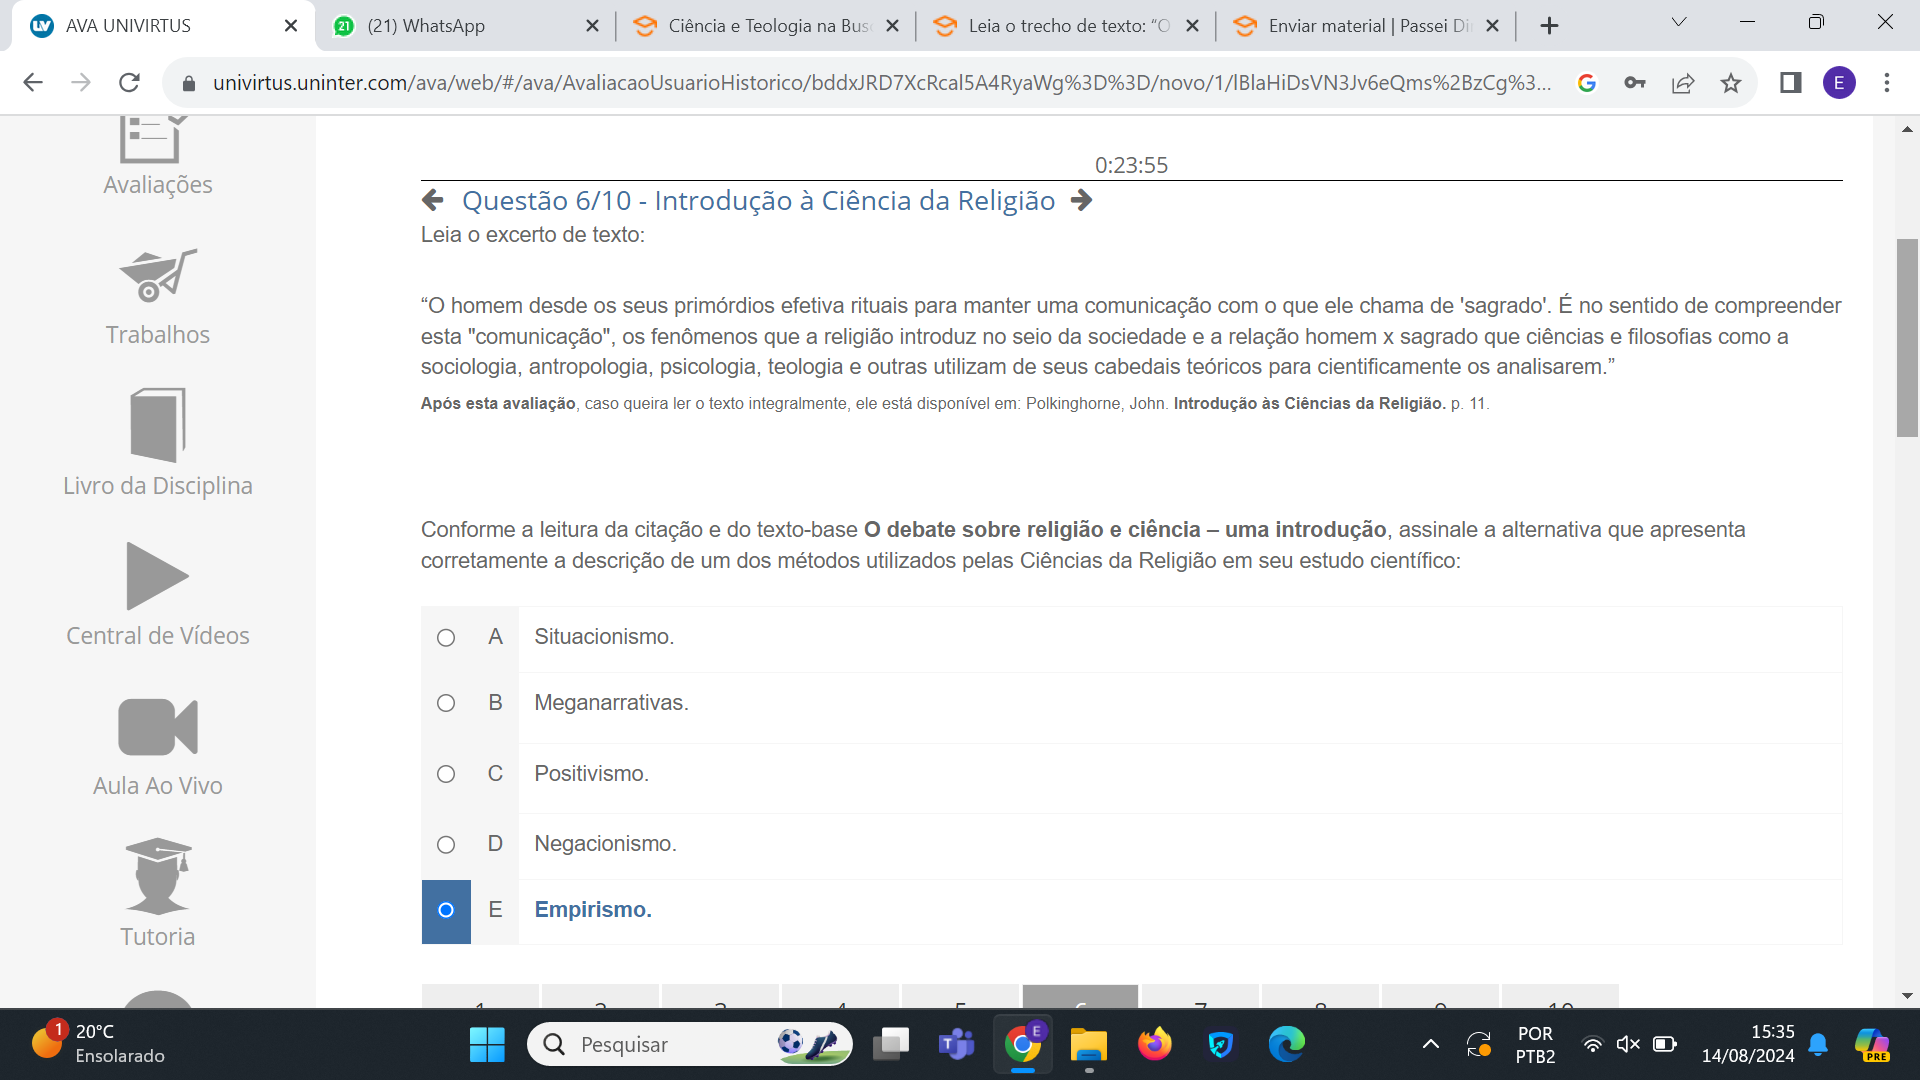Go to next question with right arrow
1920x1080 pixels.
tap(1081, 200)
